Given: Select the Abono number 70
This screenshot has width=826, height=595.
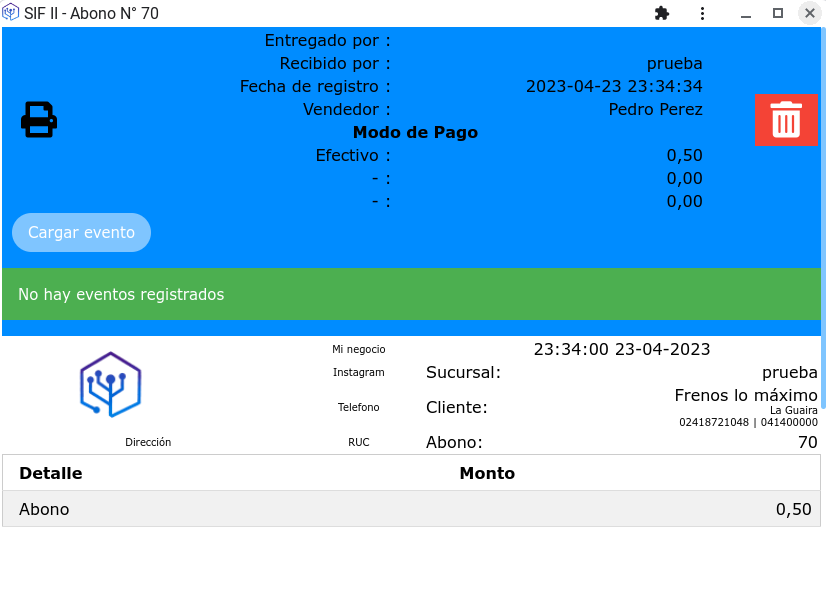Looking at the screenshot, I should click(808, 441).
